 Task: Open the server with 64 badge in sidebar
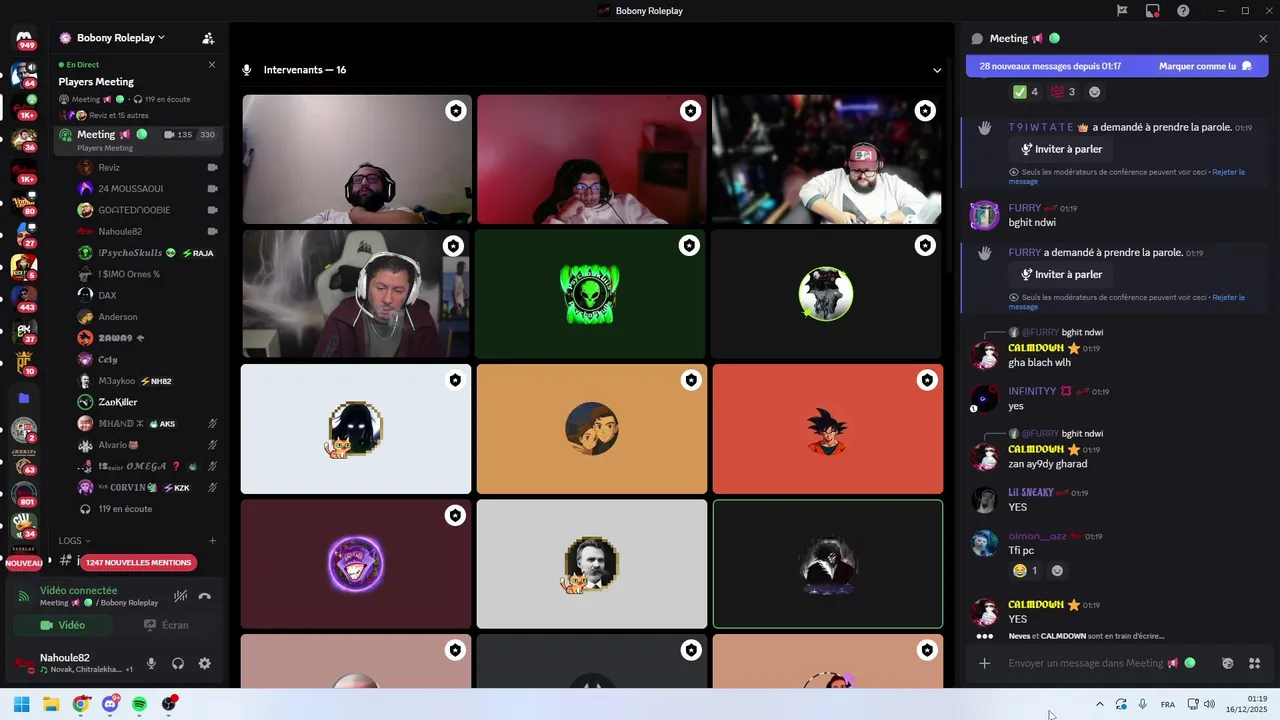[24, 75]
